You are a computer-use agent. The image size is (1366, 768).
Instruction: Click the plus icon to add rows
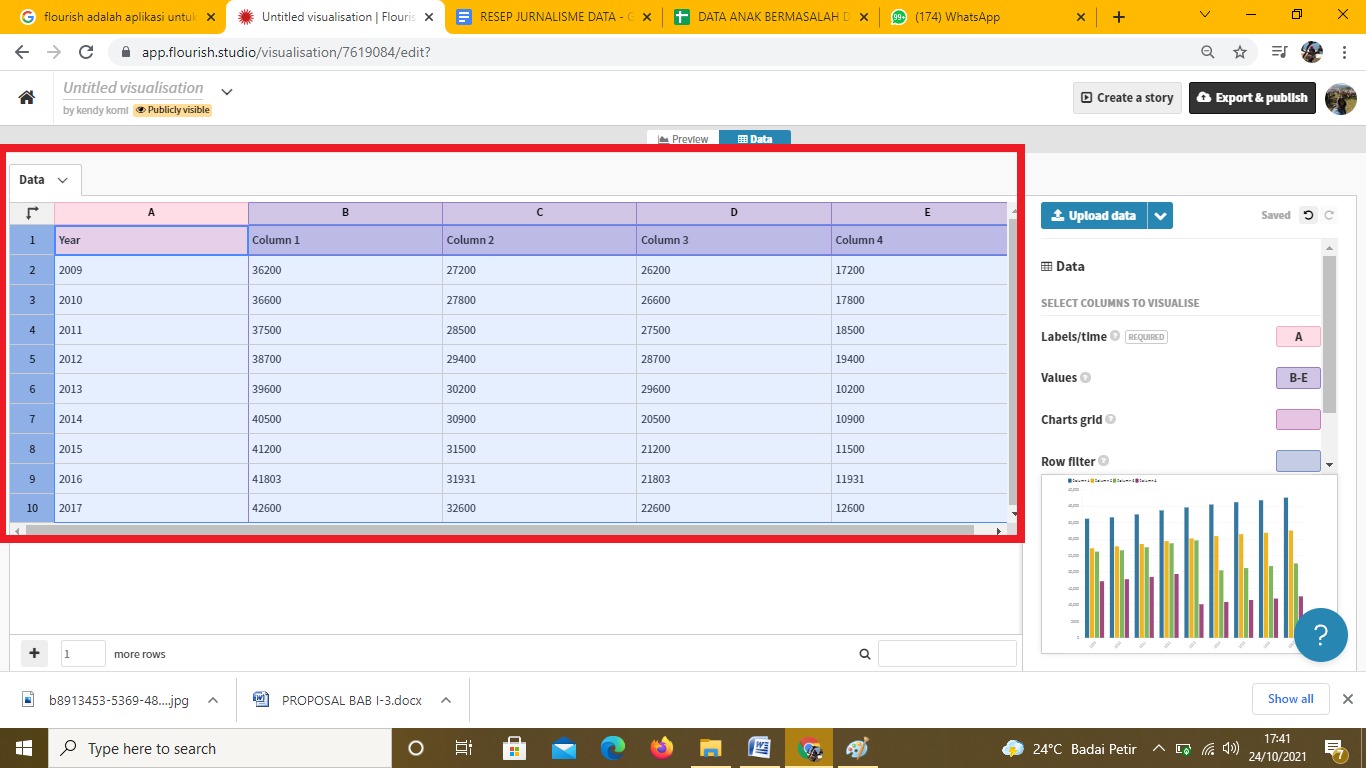34,653
